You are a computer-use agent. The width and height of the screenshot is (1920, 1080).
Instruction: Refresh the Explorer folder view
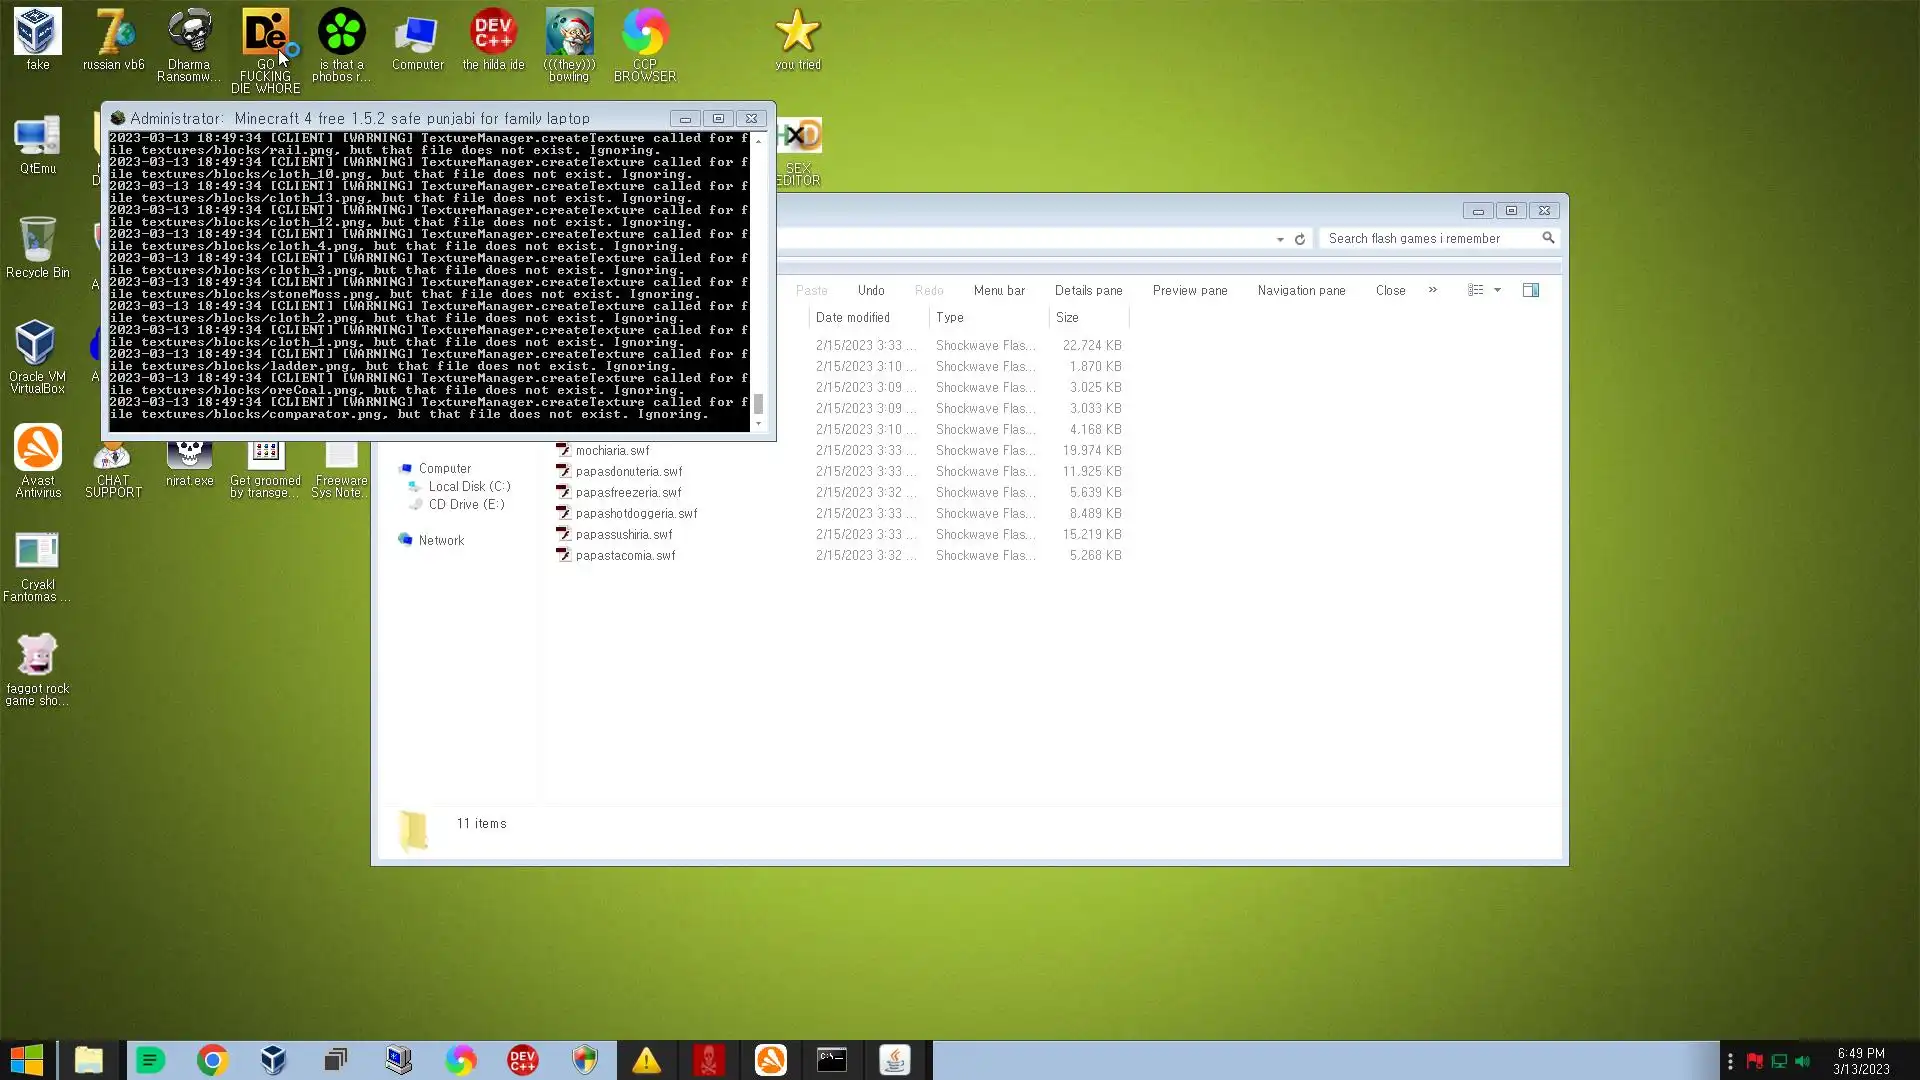coord(1299,239)
